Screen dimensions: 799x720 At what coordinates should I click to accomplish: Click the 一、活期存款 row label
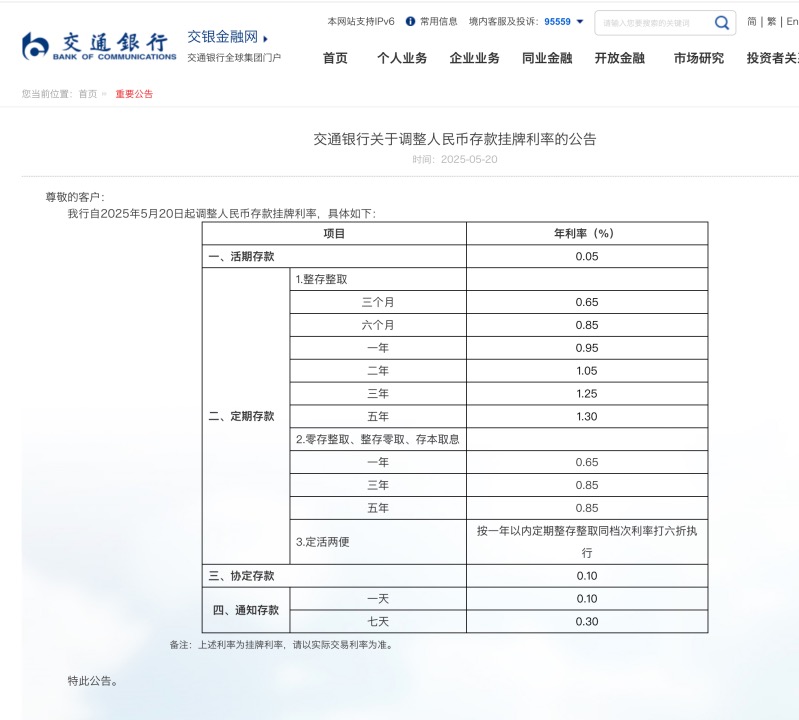[x=242, y=256]
